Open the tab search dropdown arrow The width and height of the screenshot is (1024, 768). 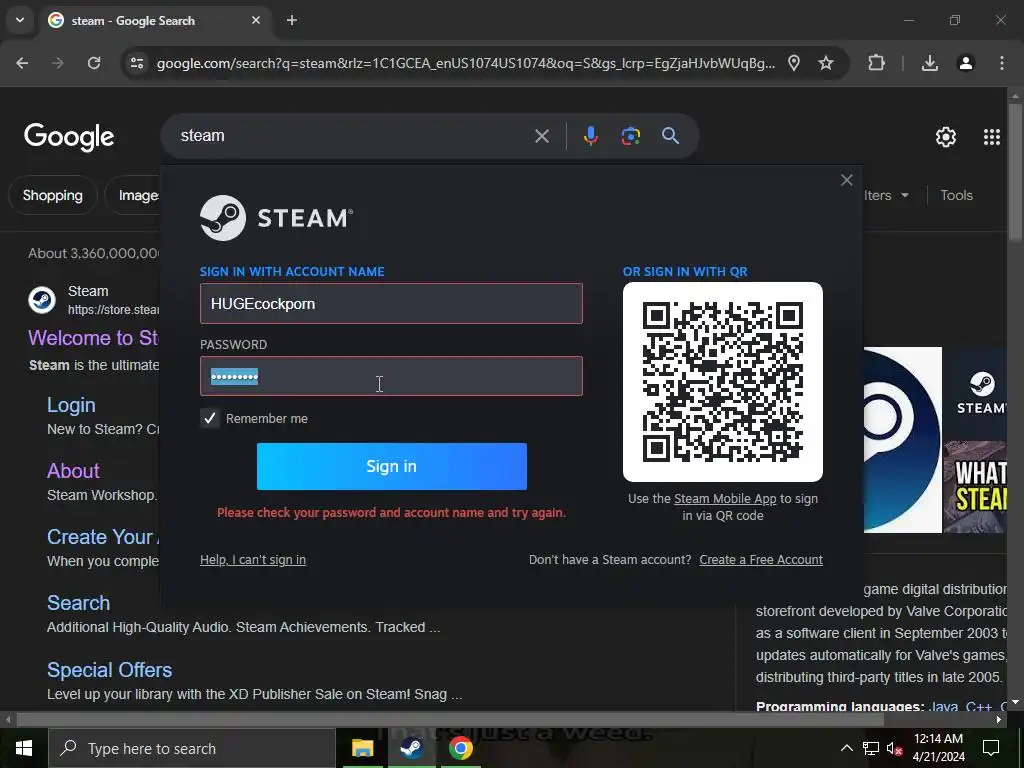20,20
